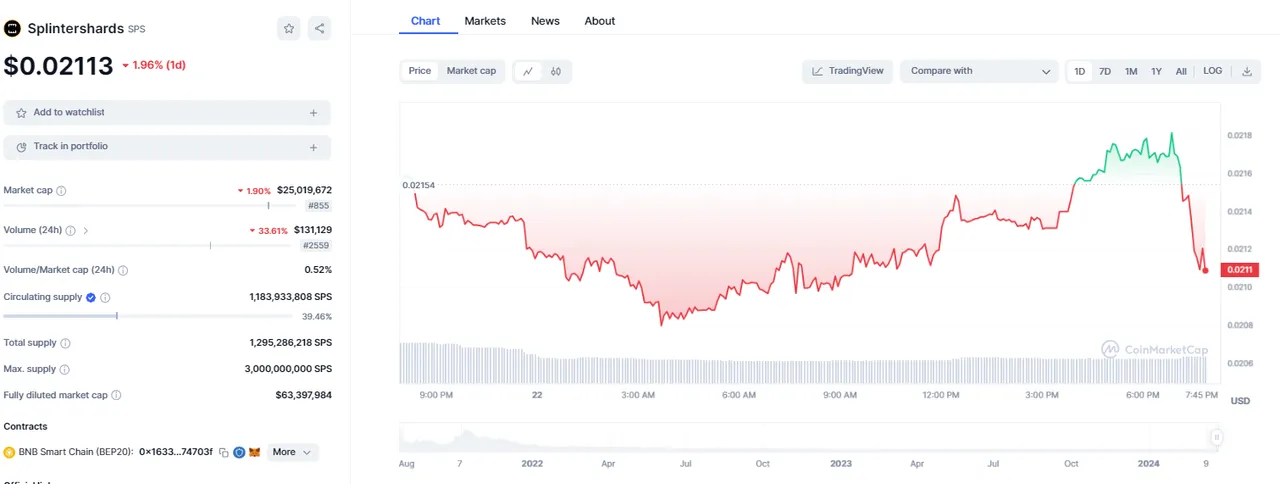Click the BNB Smart Chain logo icon
This screenshot has height=484, width=1280.
[x=9, y=452]
